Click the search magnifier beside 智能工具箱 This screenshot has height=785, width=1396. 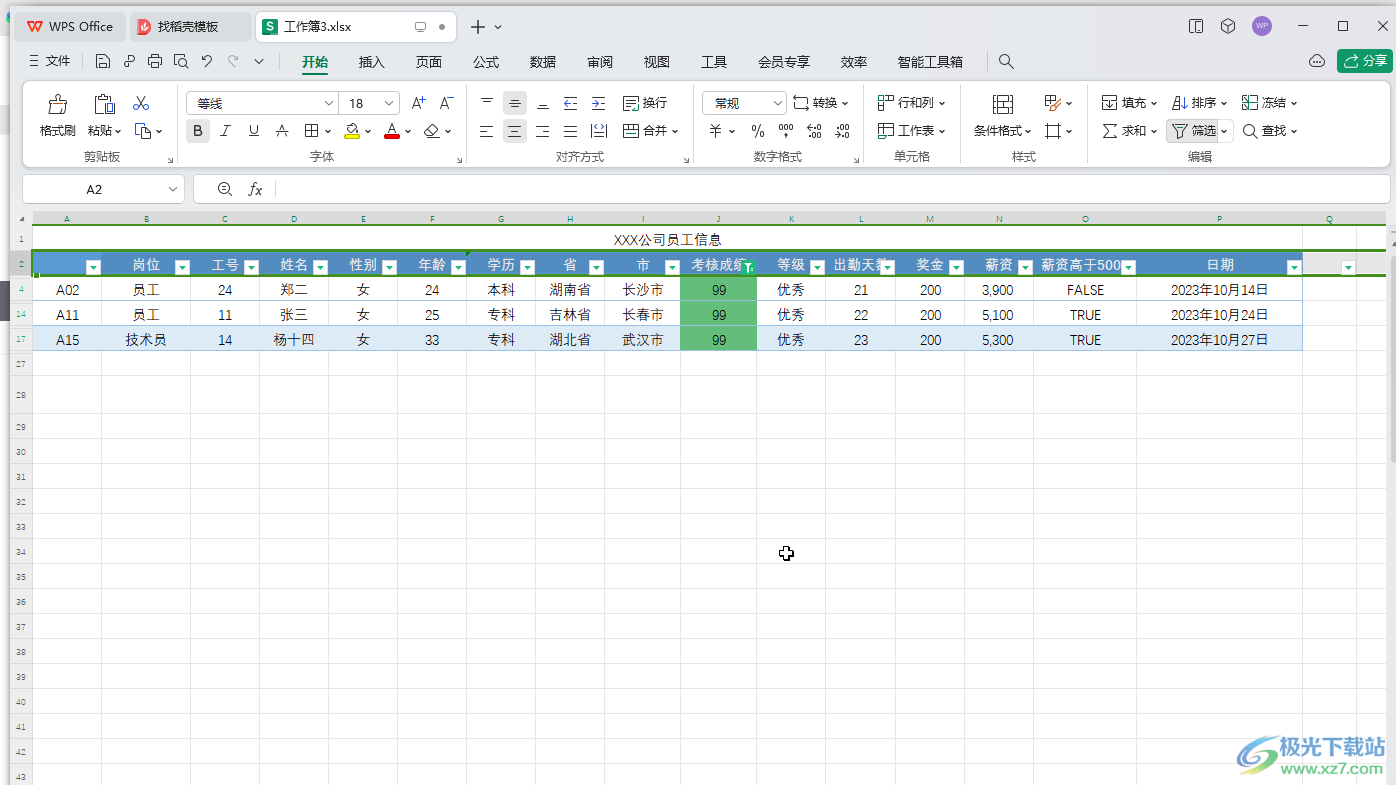[1006, 62]
